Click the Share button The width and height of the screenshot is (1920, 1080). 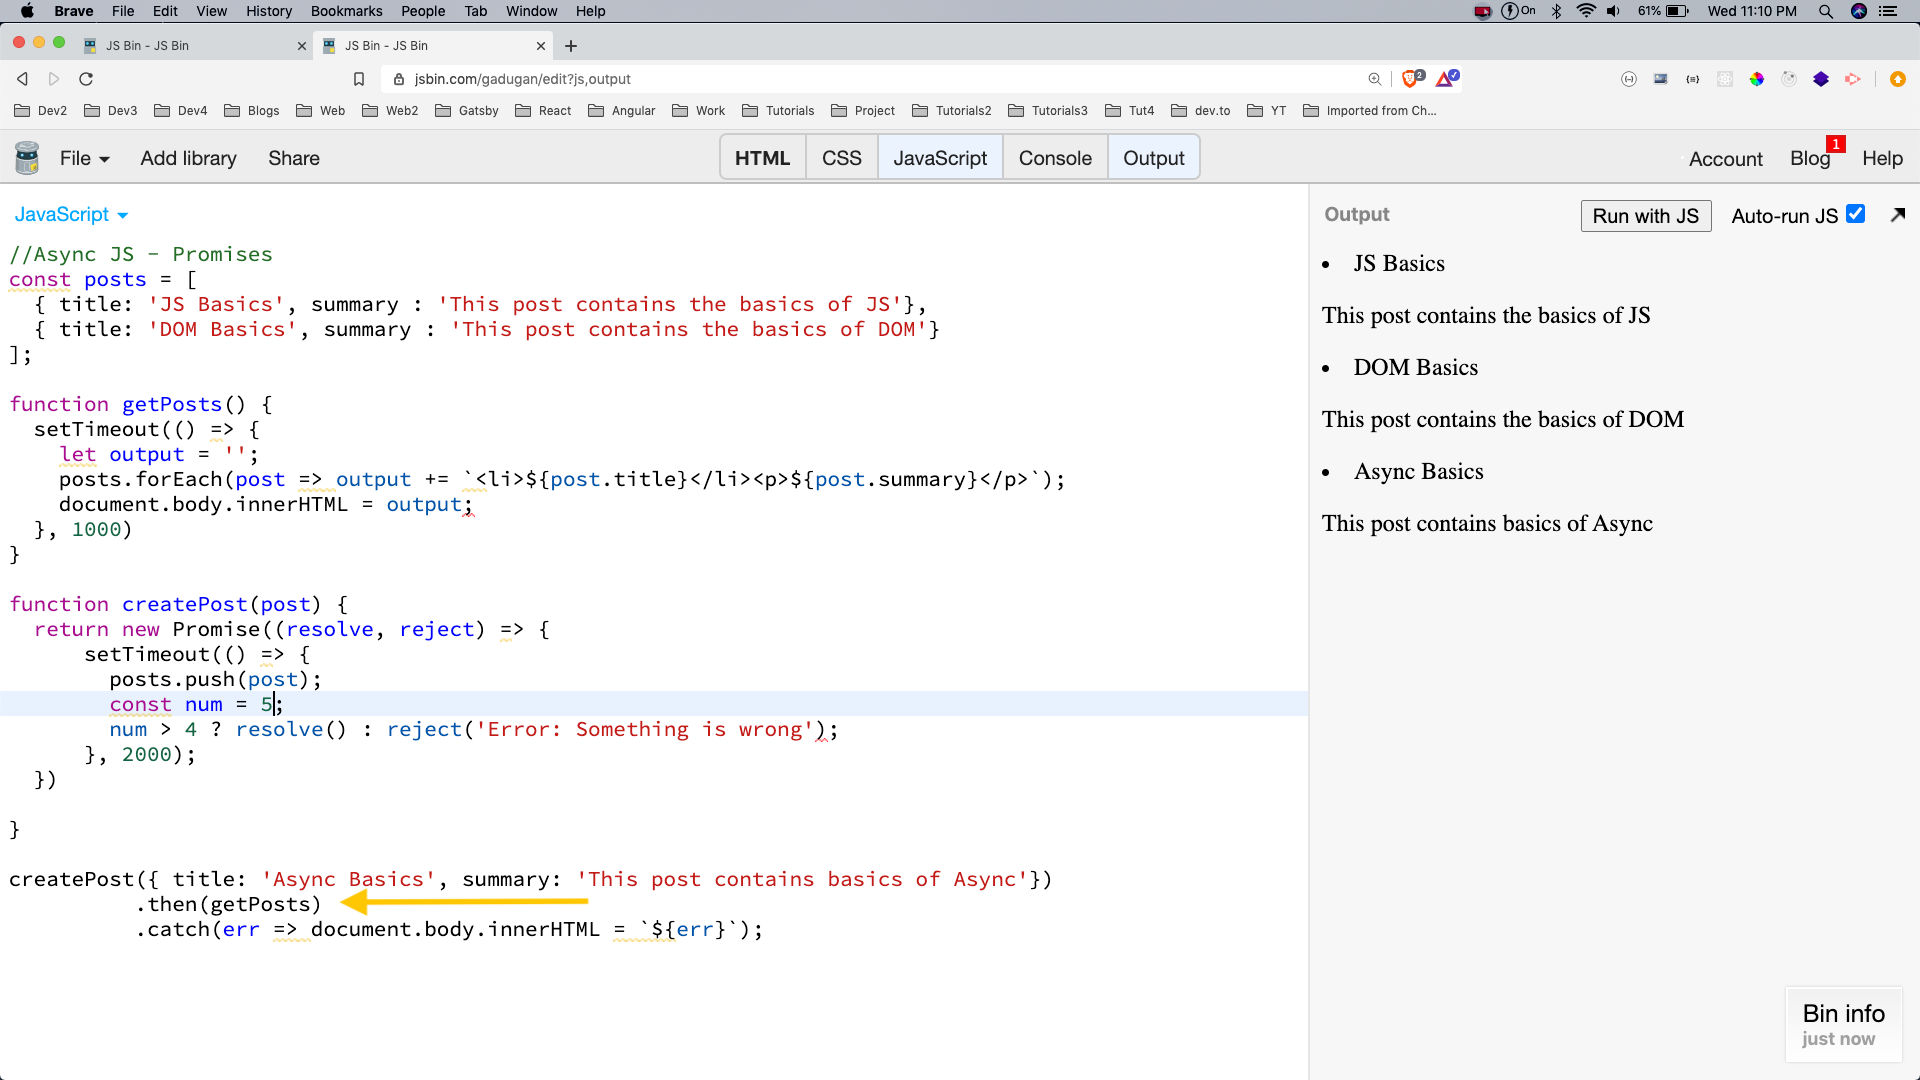click(294, 158)
